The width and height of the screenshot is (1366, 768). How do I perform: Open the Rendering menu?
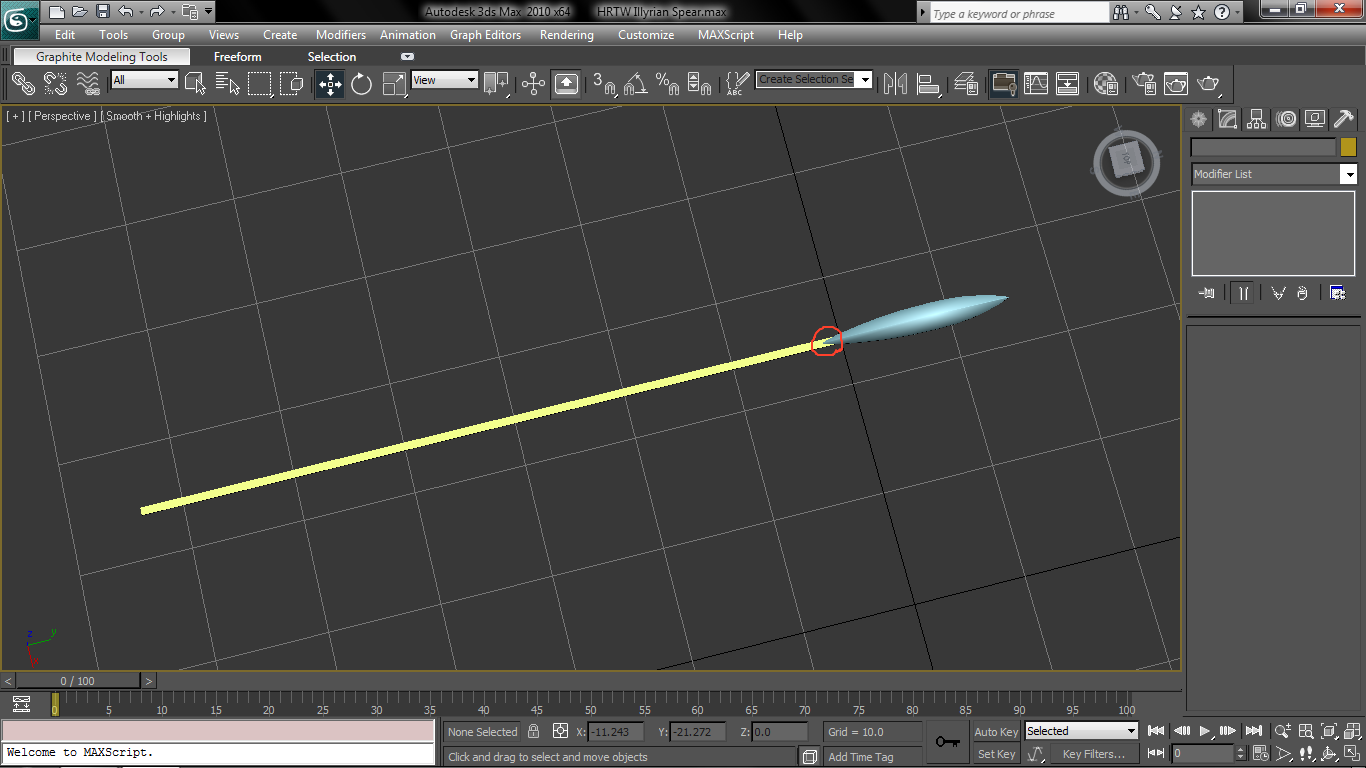point(567,34)
